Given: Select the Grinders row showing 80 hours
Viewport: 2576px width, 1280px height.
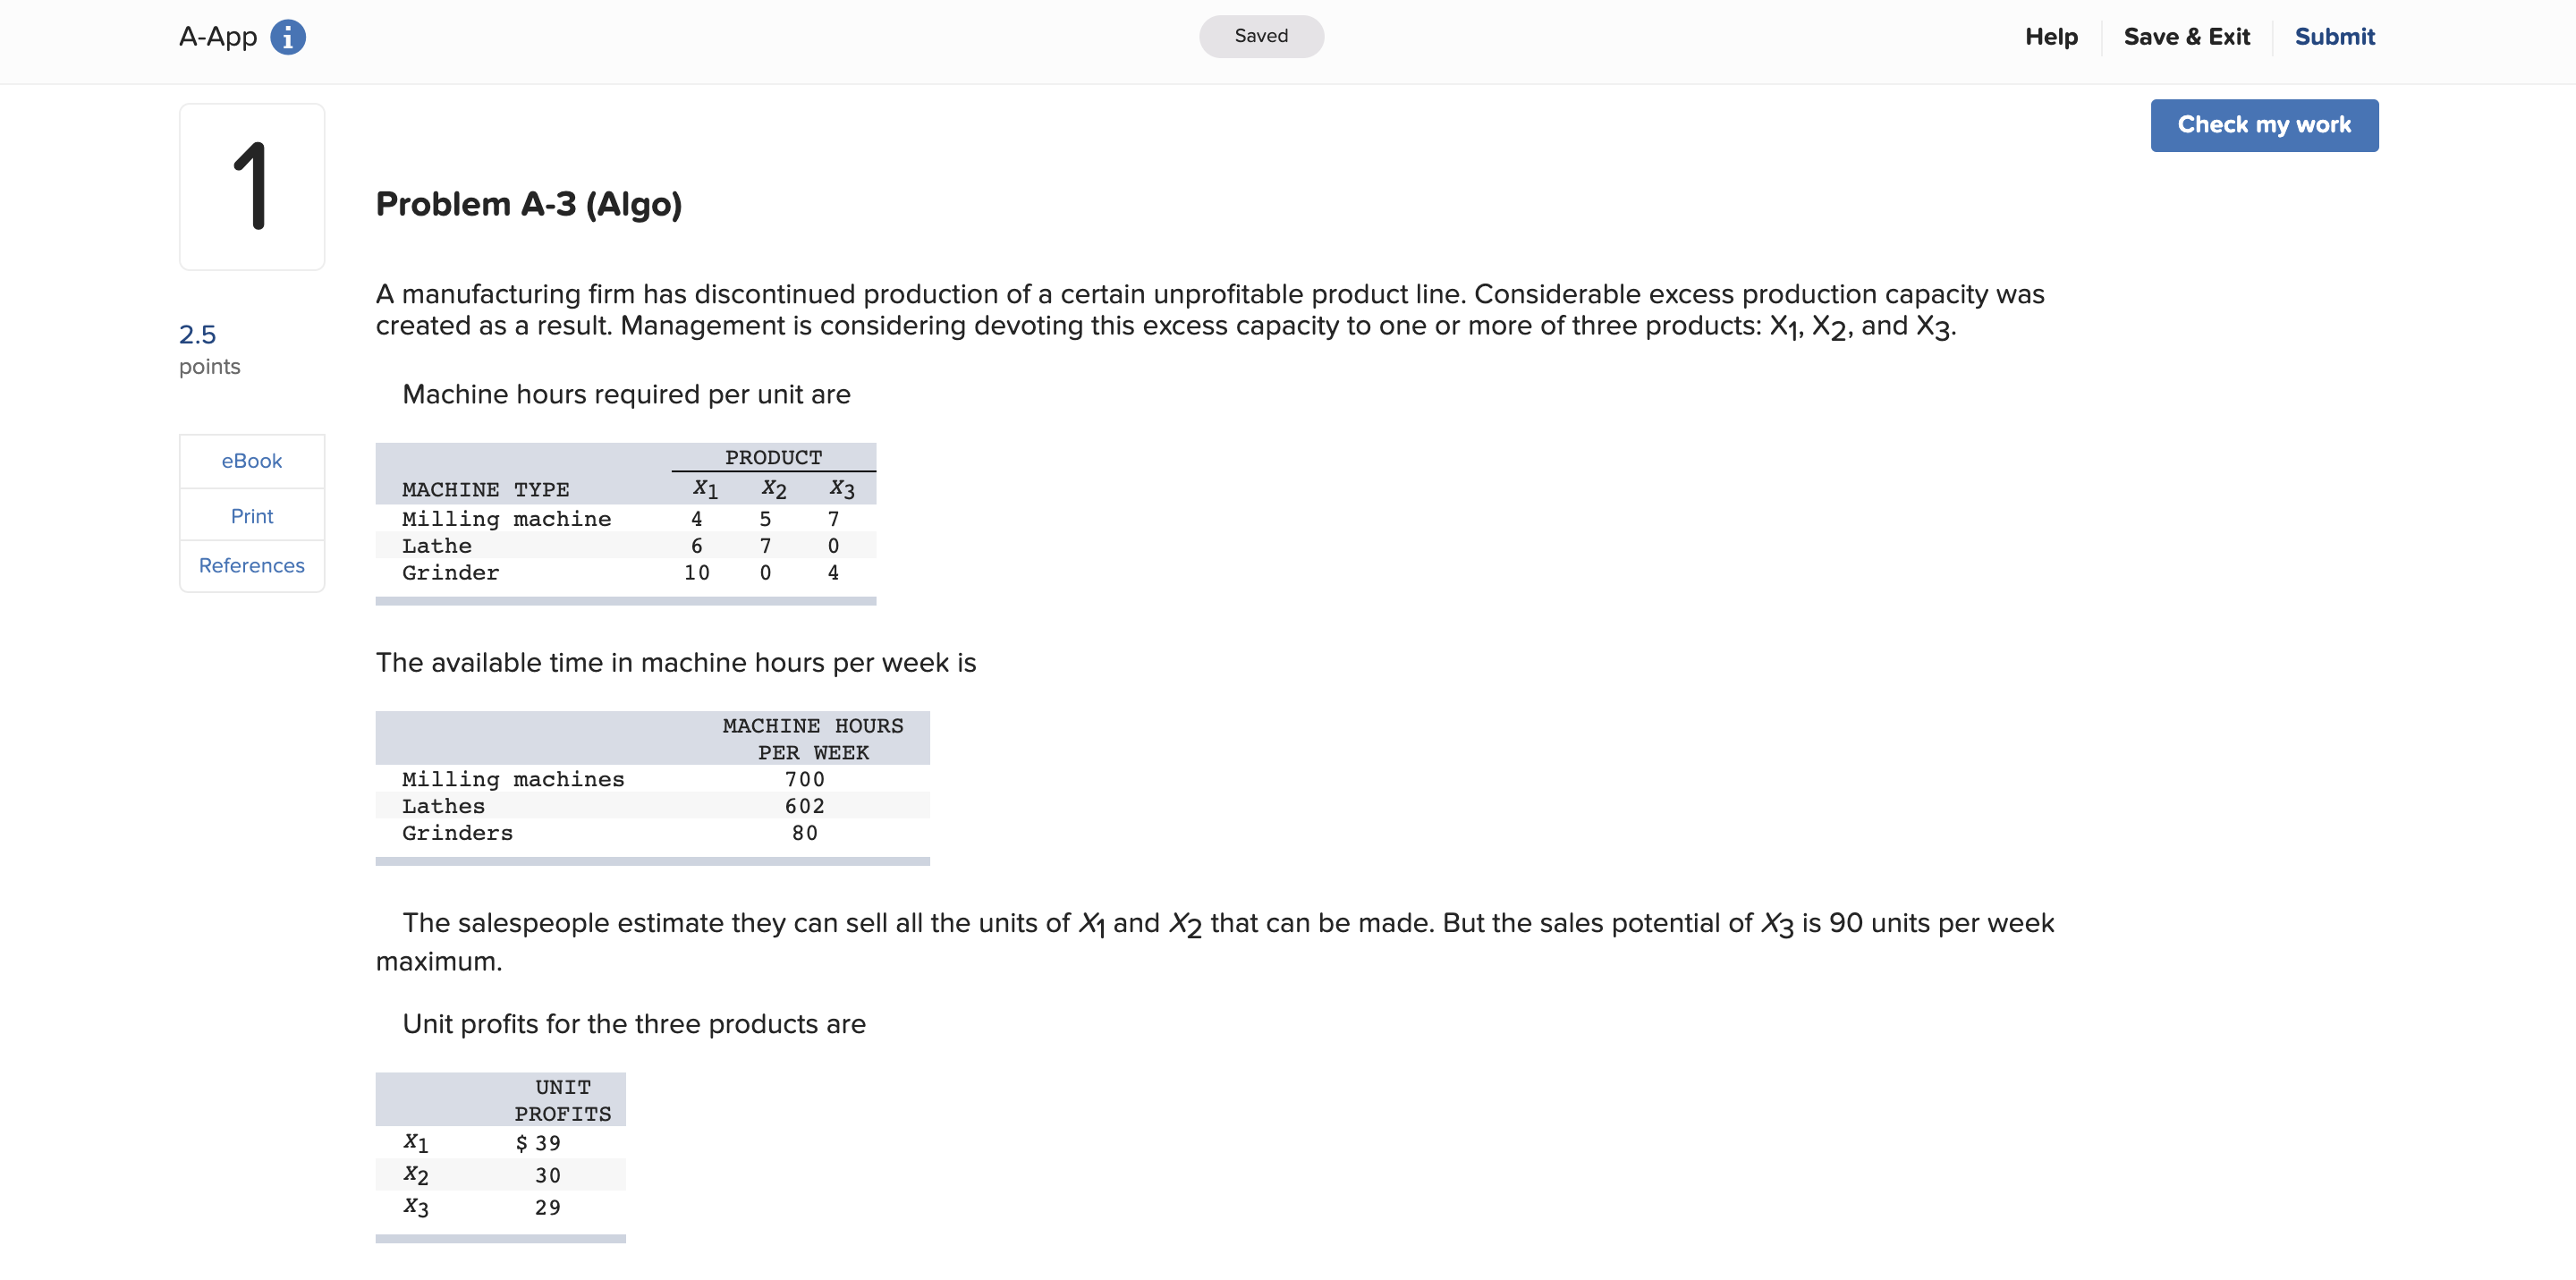Looking at the screenshot, I should pos(650,832).
